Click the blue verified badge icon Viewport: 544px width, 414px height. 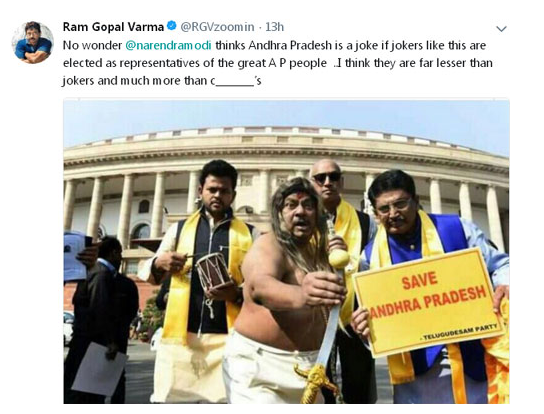pyautogui.click(x=172, y=26)
